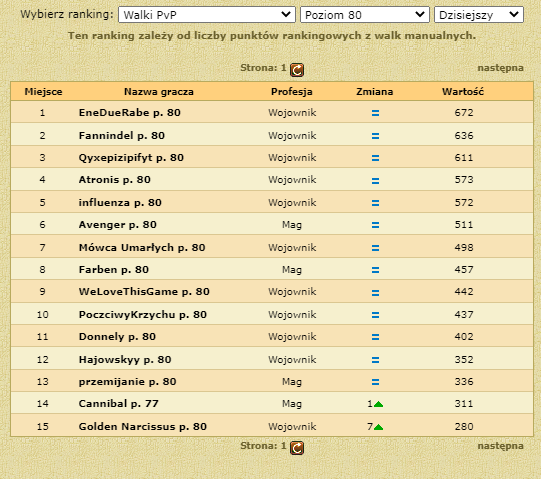541x479 pixels.
Task: Click the value 442 for WeLoveThisGame
Action: [x=464, y=292]
